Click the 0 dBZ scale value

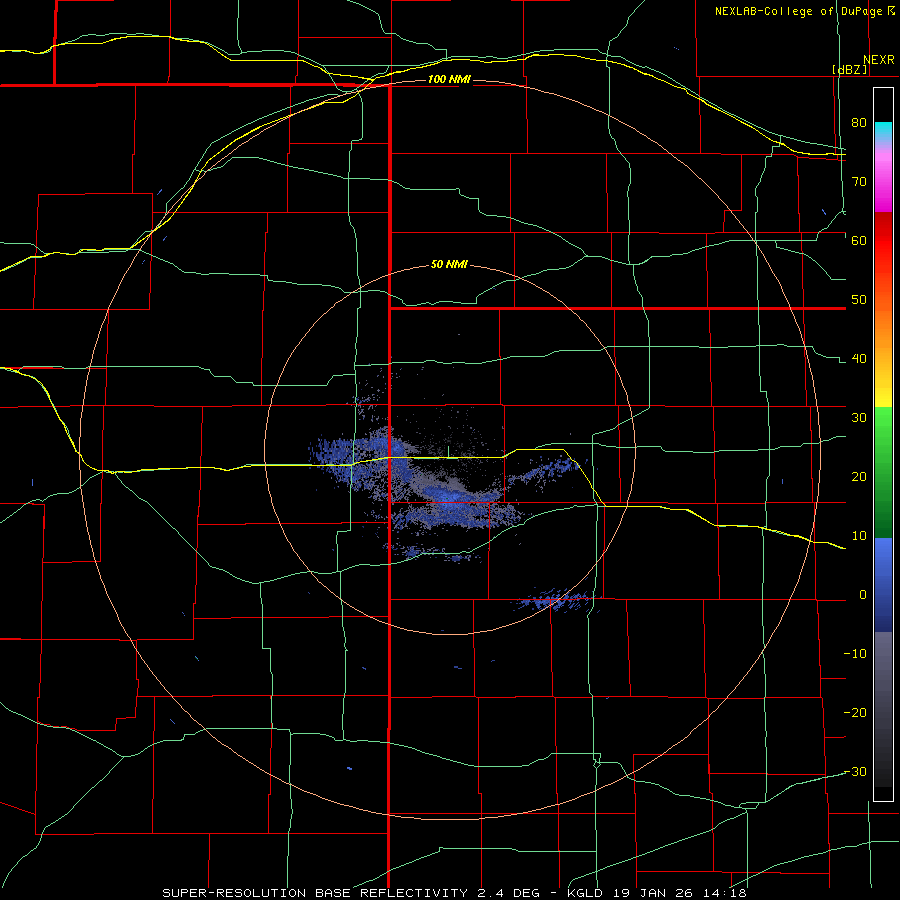click(x=863, y=595)
